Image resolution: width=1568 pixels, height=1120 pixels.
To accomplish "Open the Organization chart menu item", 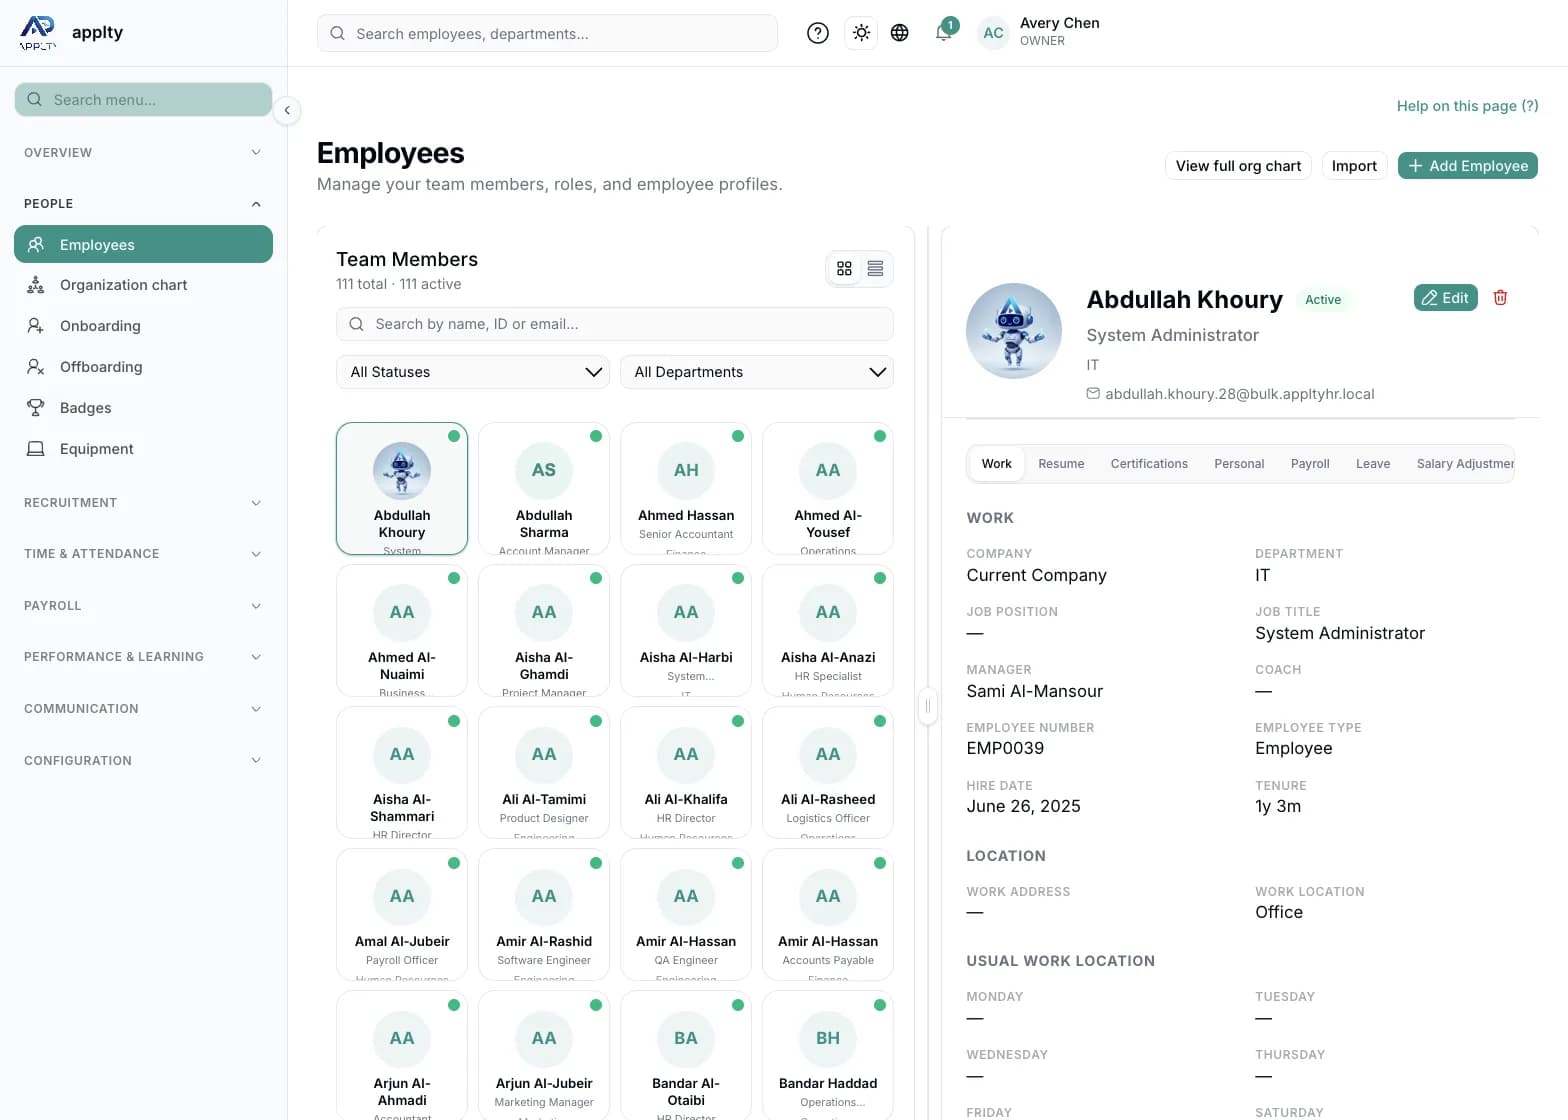I will pyautogui.click(x=143, y=285).
